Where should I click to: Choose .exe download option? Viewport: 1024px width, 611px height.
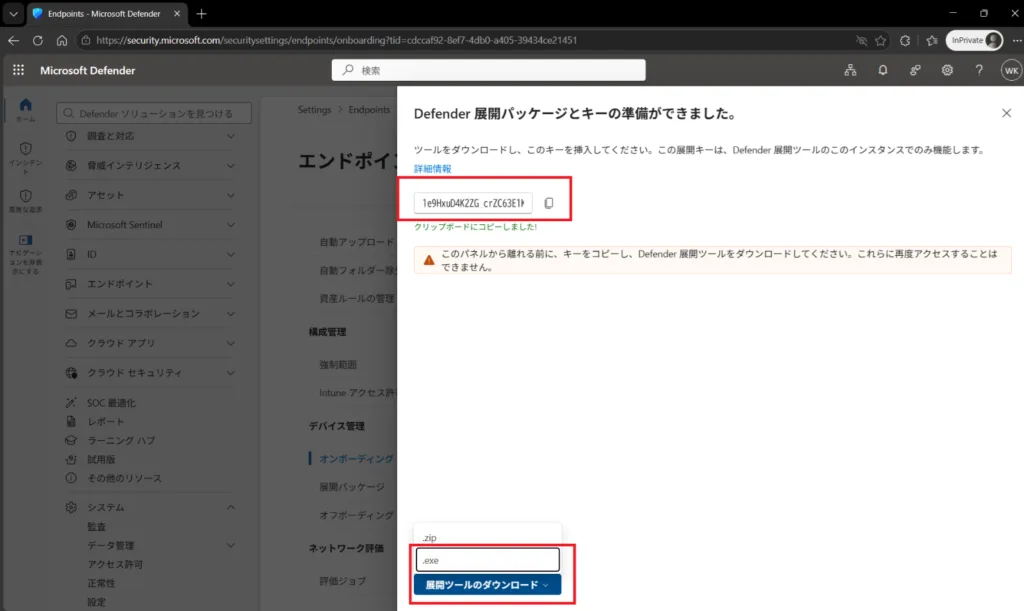[x=487, y=560]
